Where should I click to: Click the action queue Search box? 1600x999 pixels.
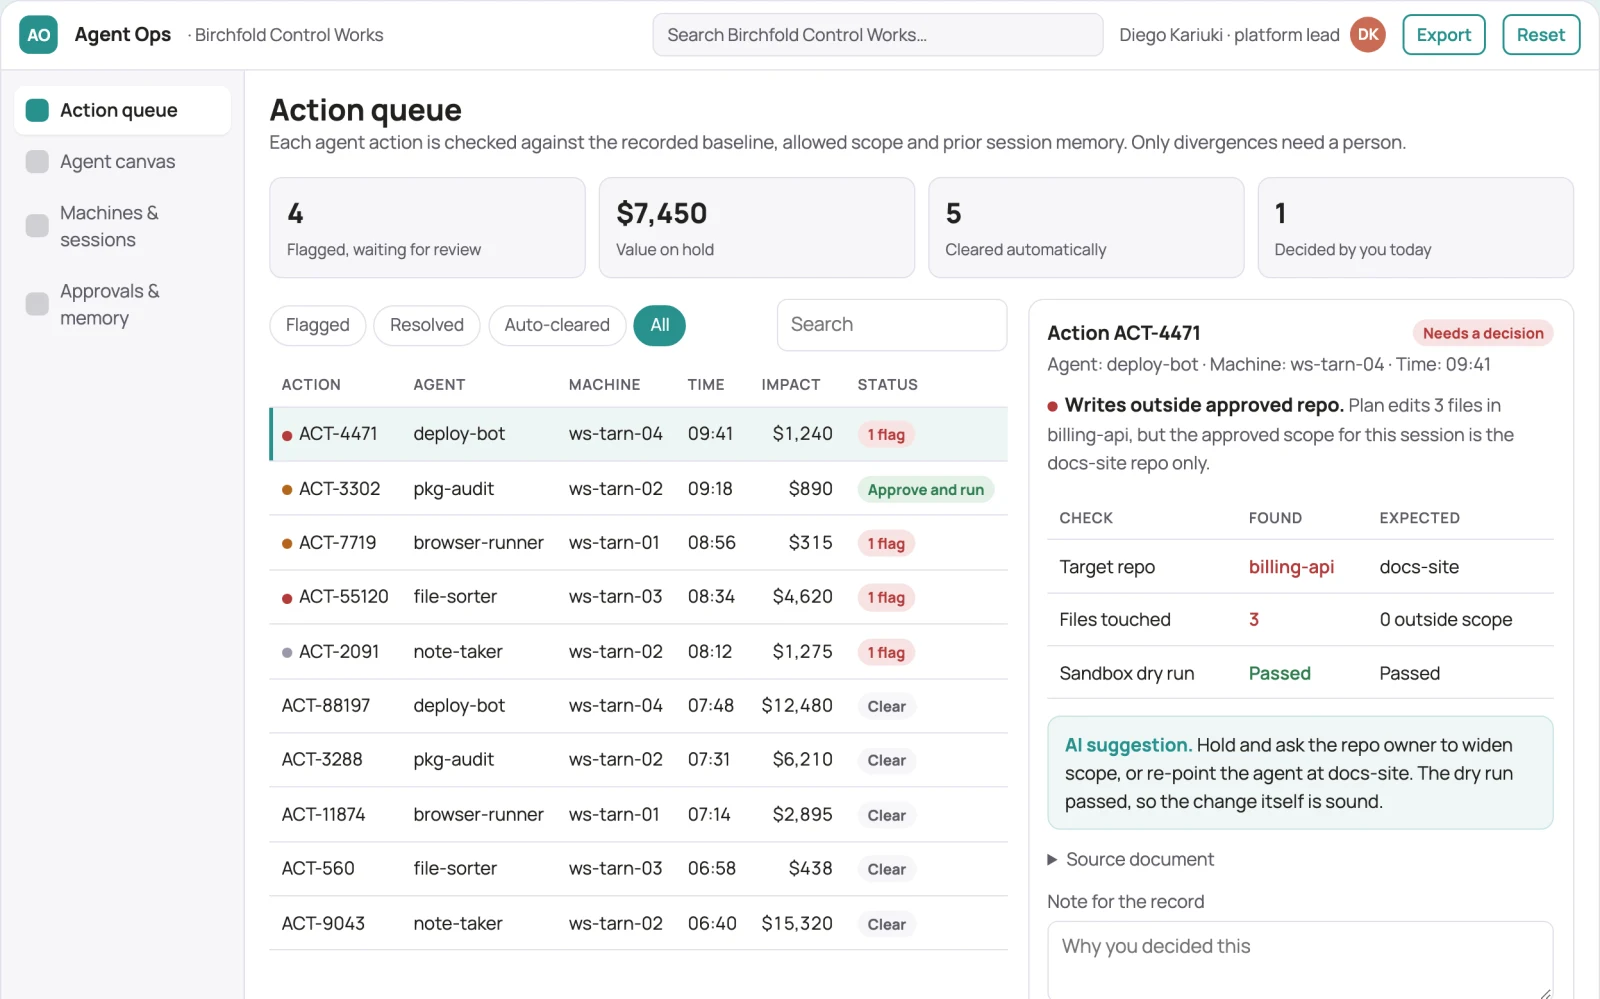(x=892, y=325)
